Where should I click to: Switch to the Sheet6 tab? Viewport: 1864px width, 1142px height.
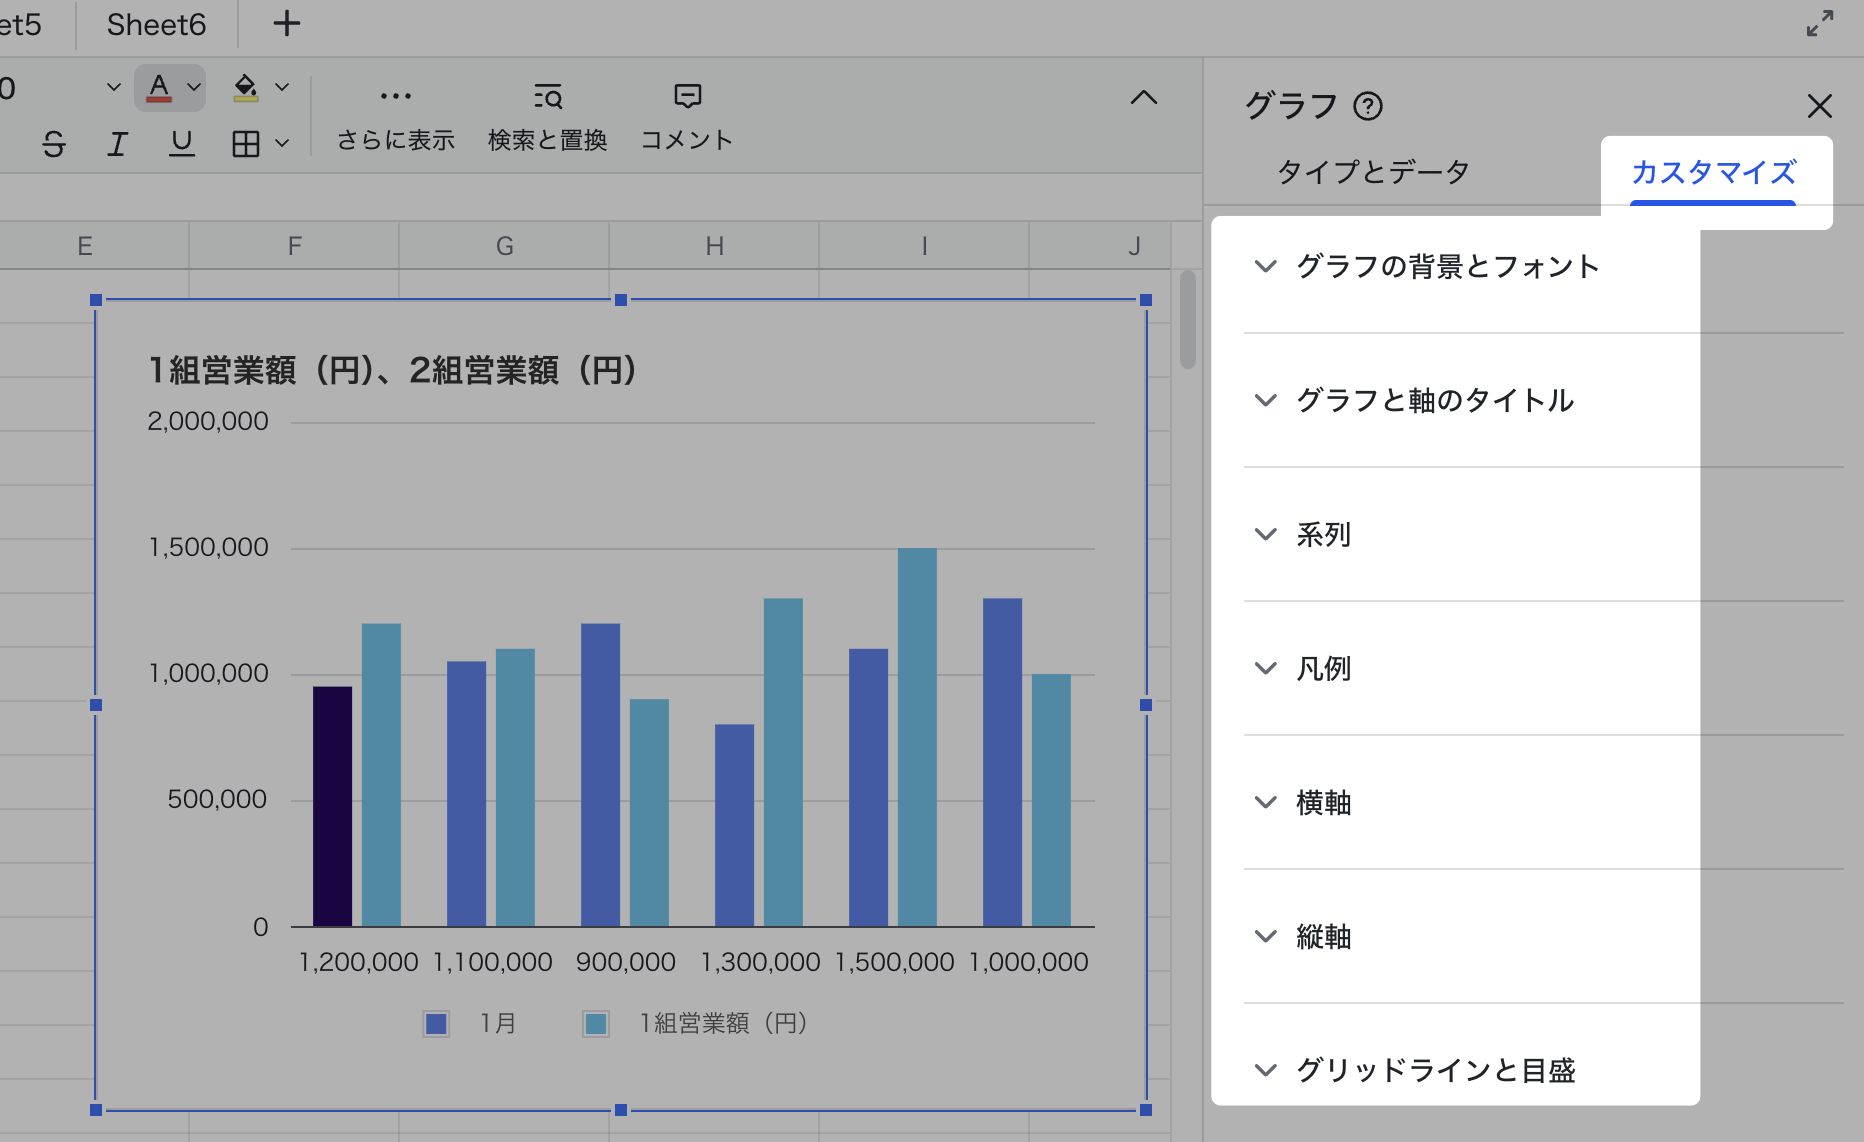click(156, 24)
